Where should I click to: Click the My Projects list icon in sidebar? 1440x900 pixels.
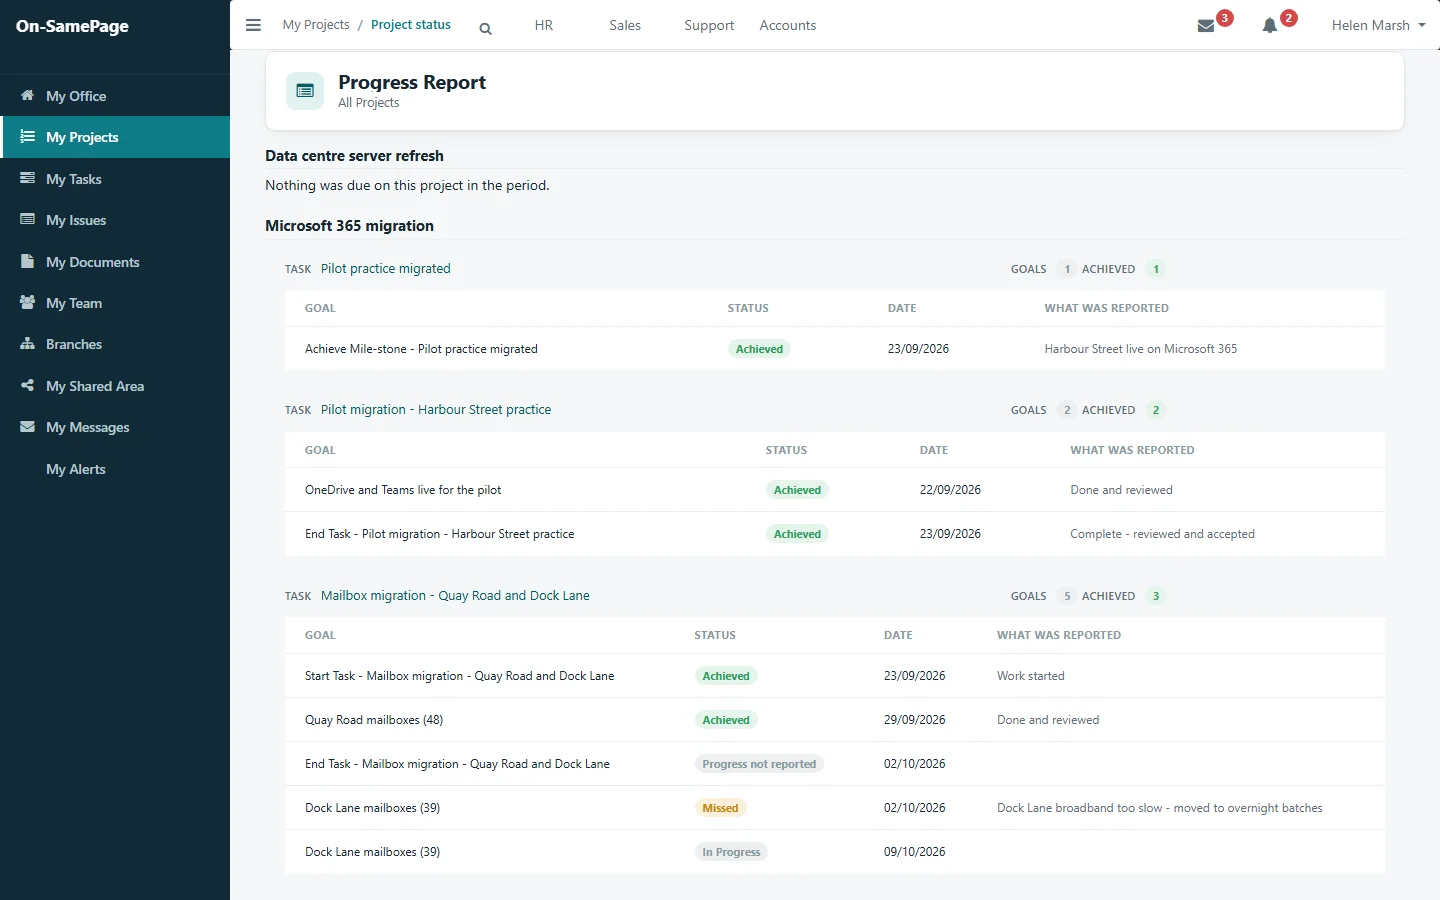pyautogui.click(x=27, y=136)
